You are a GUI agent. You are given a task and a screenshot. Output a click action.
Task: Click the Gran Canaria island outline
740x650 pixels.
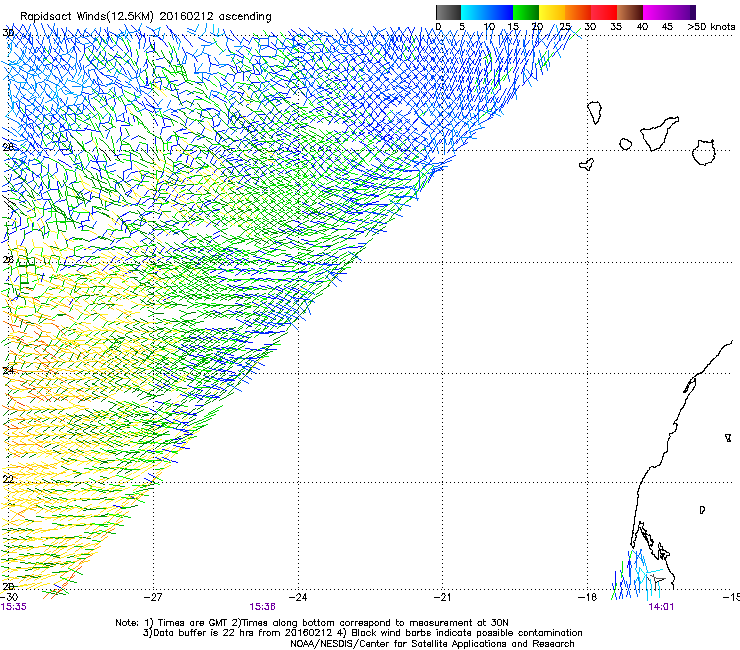pos(704,152)
